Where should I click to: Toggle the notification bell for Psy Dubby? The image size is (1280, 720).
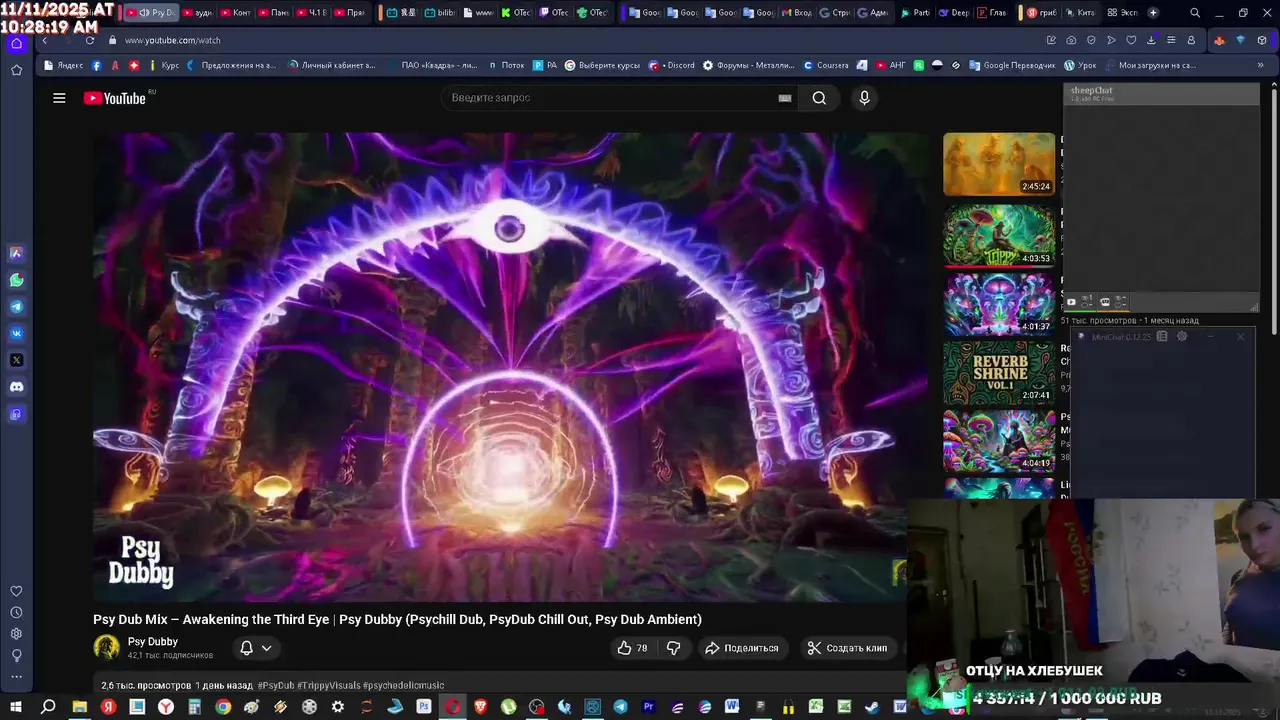tap(246, 648)
